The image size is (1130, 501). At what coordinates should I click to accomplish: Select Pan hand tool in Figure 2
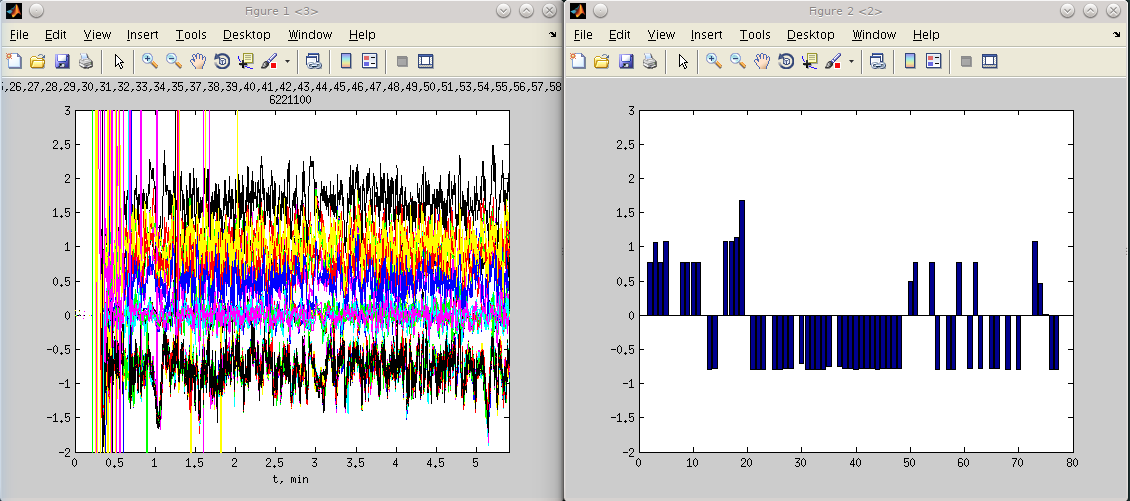(762, 61)
